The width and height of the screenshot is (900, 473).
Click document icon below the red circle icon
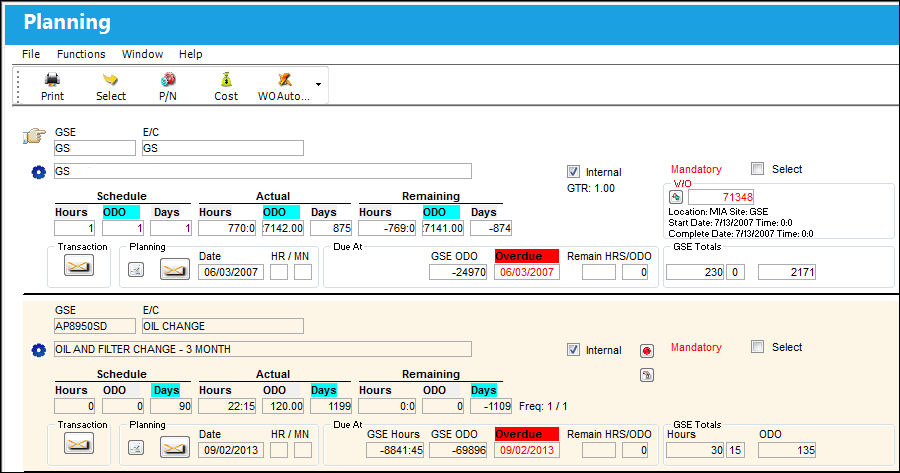[647, 375]
